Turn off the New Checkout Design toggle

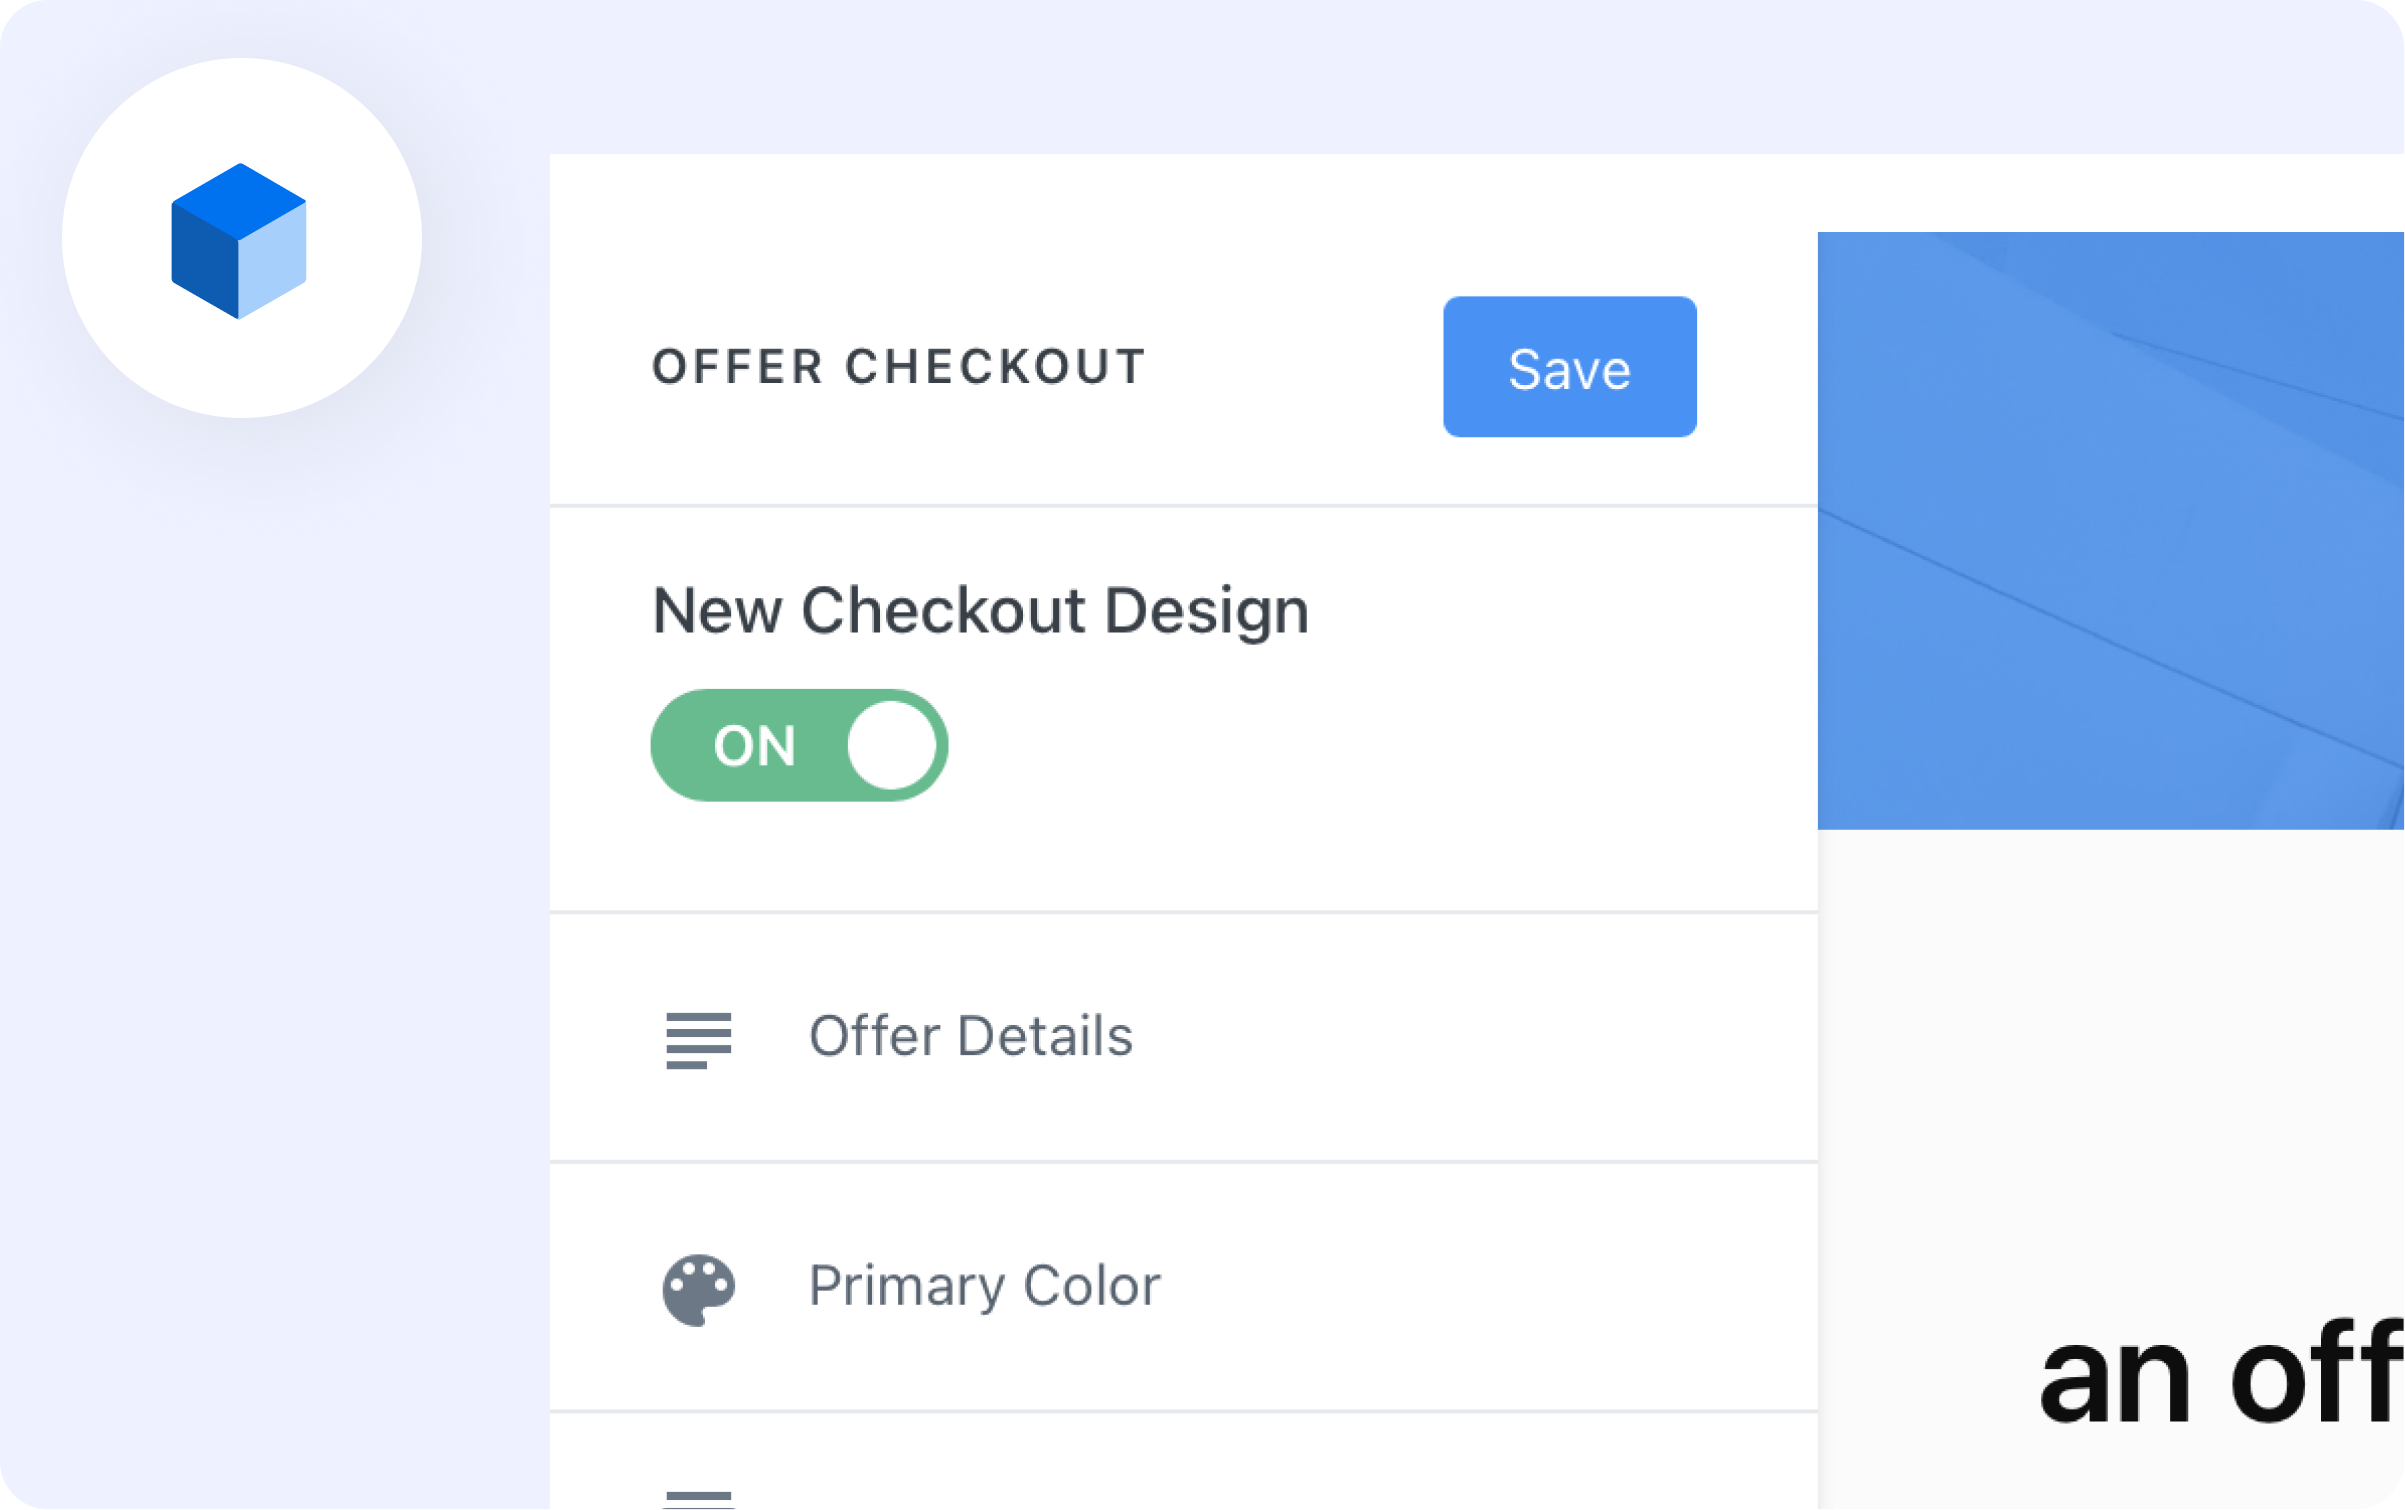click(800, 746)
